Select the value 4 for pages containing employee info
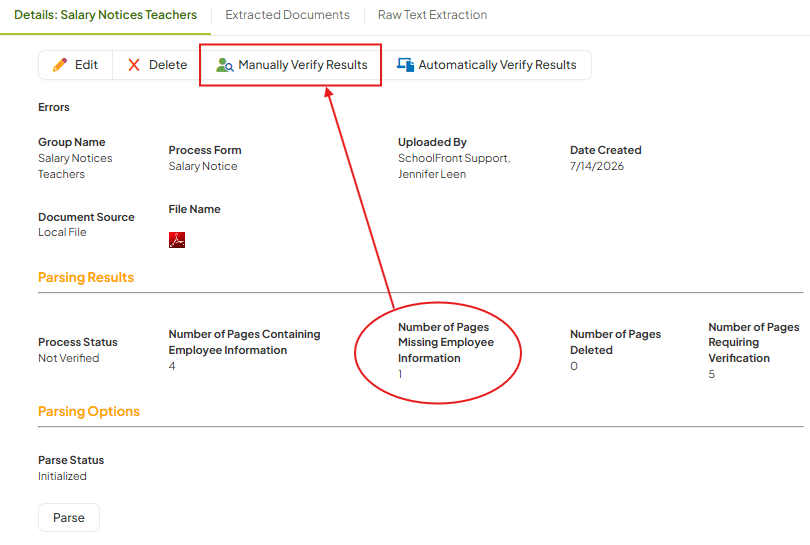The width and height of the screenshot is (810, 545). (x=172, y=366)
